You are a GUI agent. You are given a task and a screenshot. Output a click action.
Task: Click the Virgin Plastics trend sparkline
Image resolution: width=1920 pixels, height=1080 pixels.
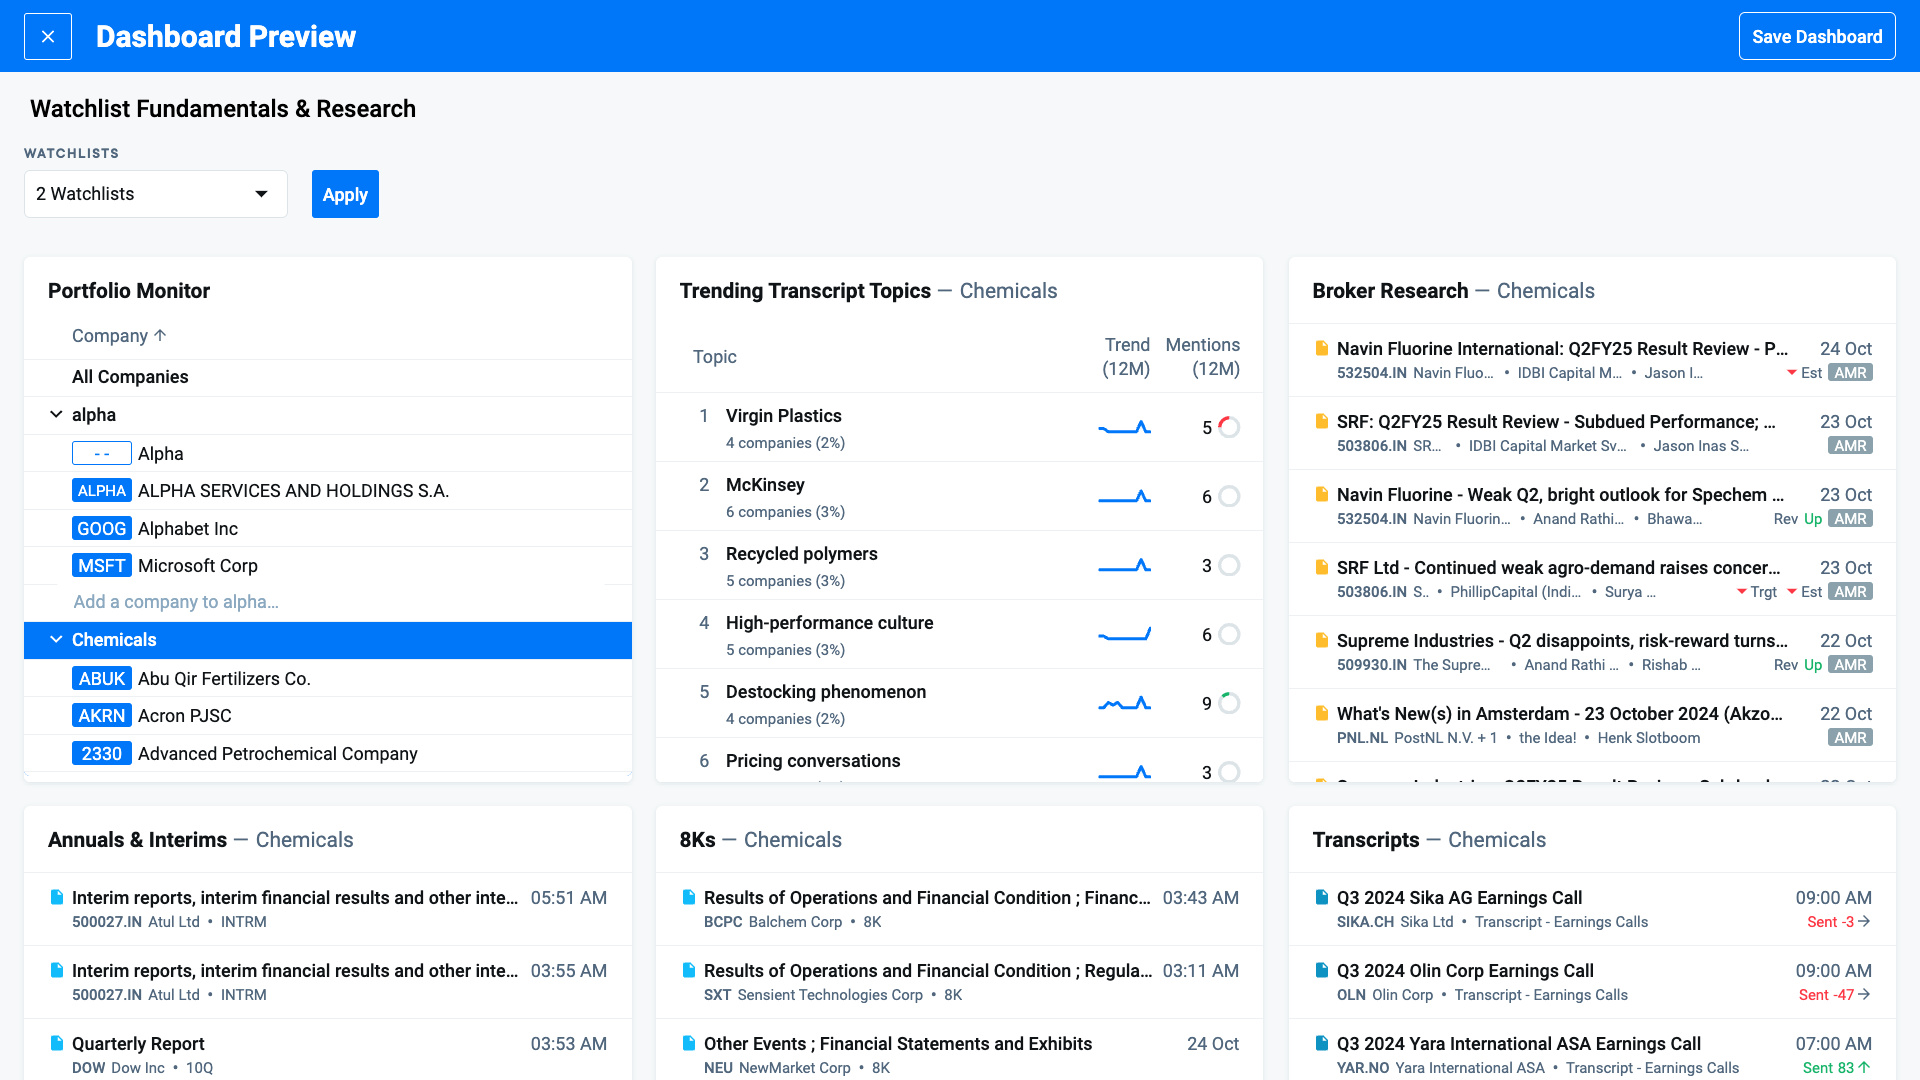[1124, 428]
